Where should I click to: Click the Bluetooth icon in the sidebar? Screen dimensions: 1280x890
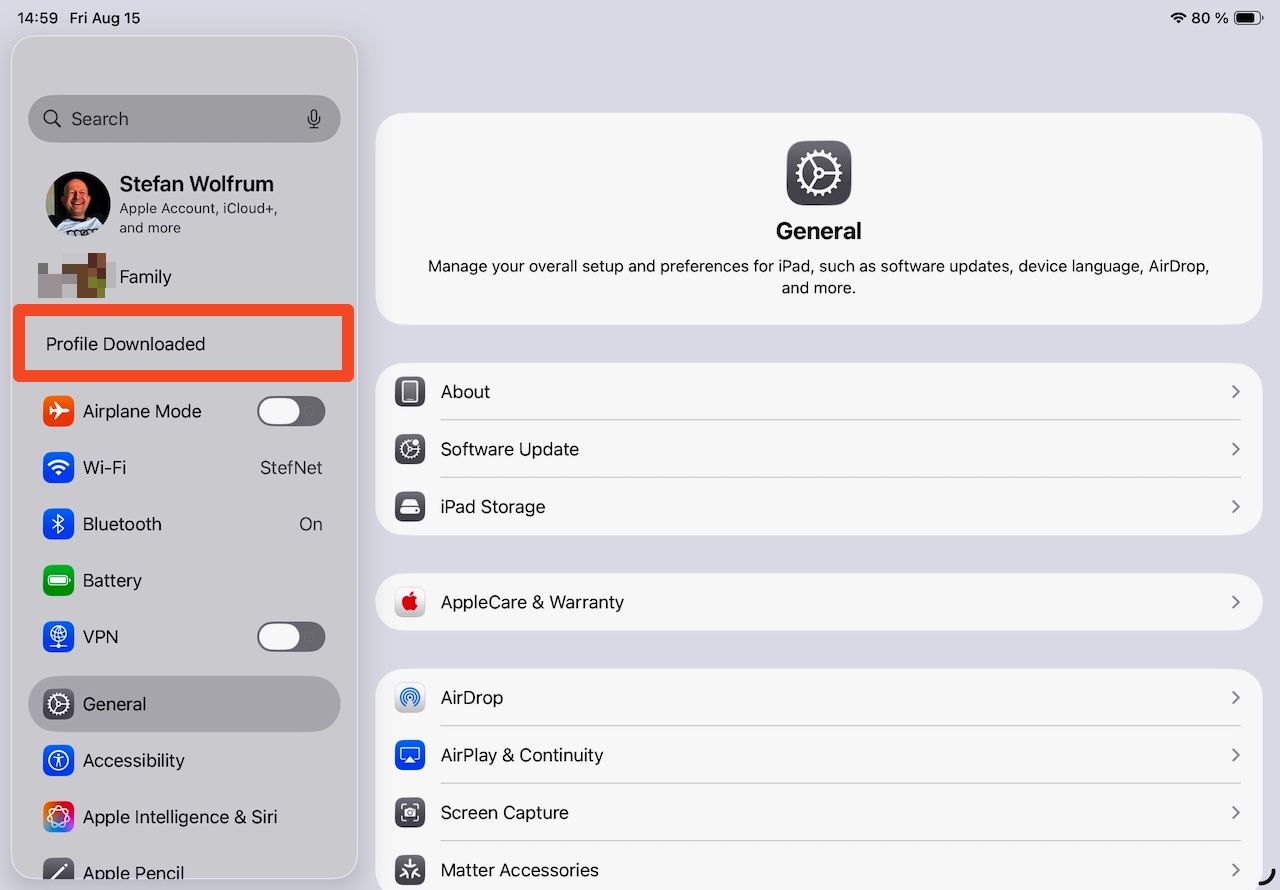(x=58, y=524)
